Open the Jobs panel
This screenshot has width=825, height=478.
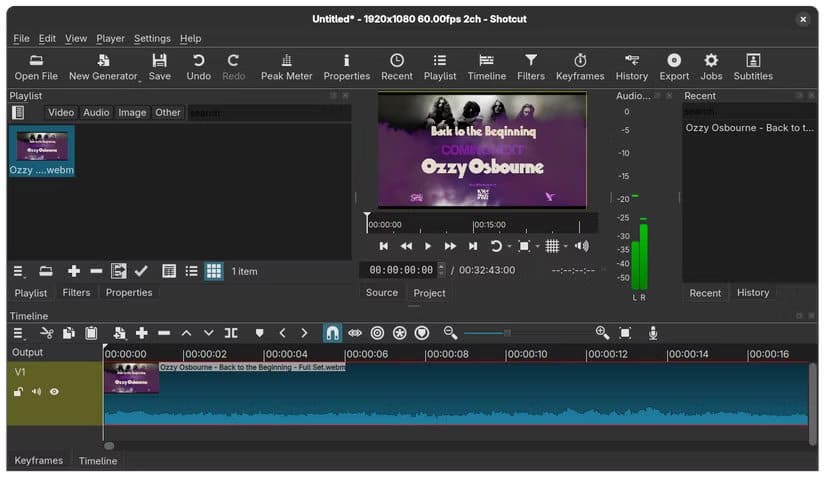point(711,67)
